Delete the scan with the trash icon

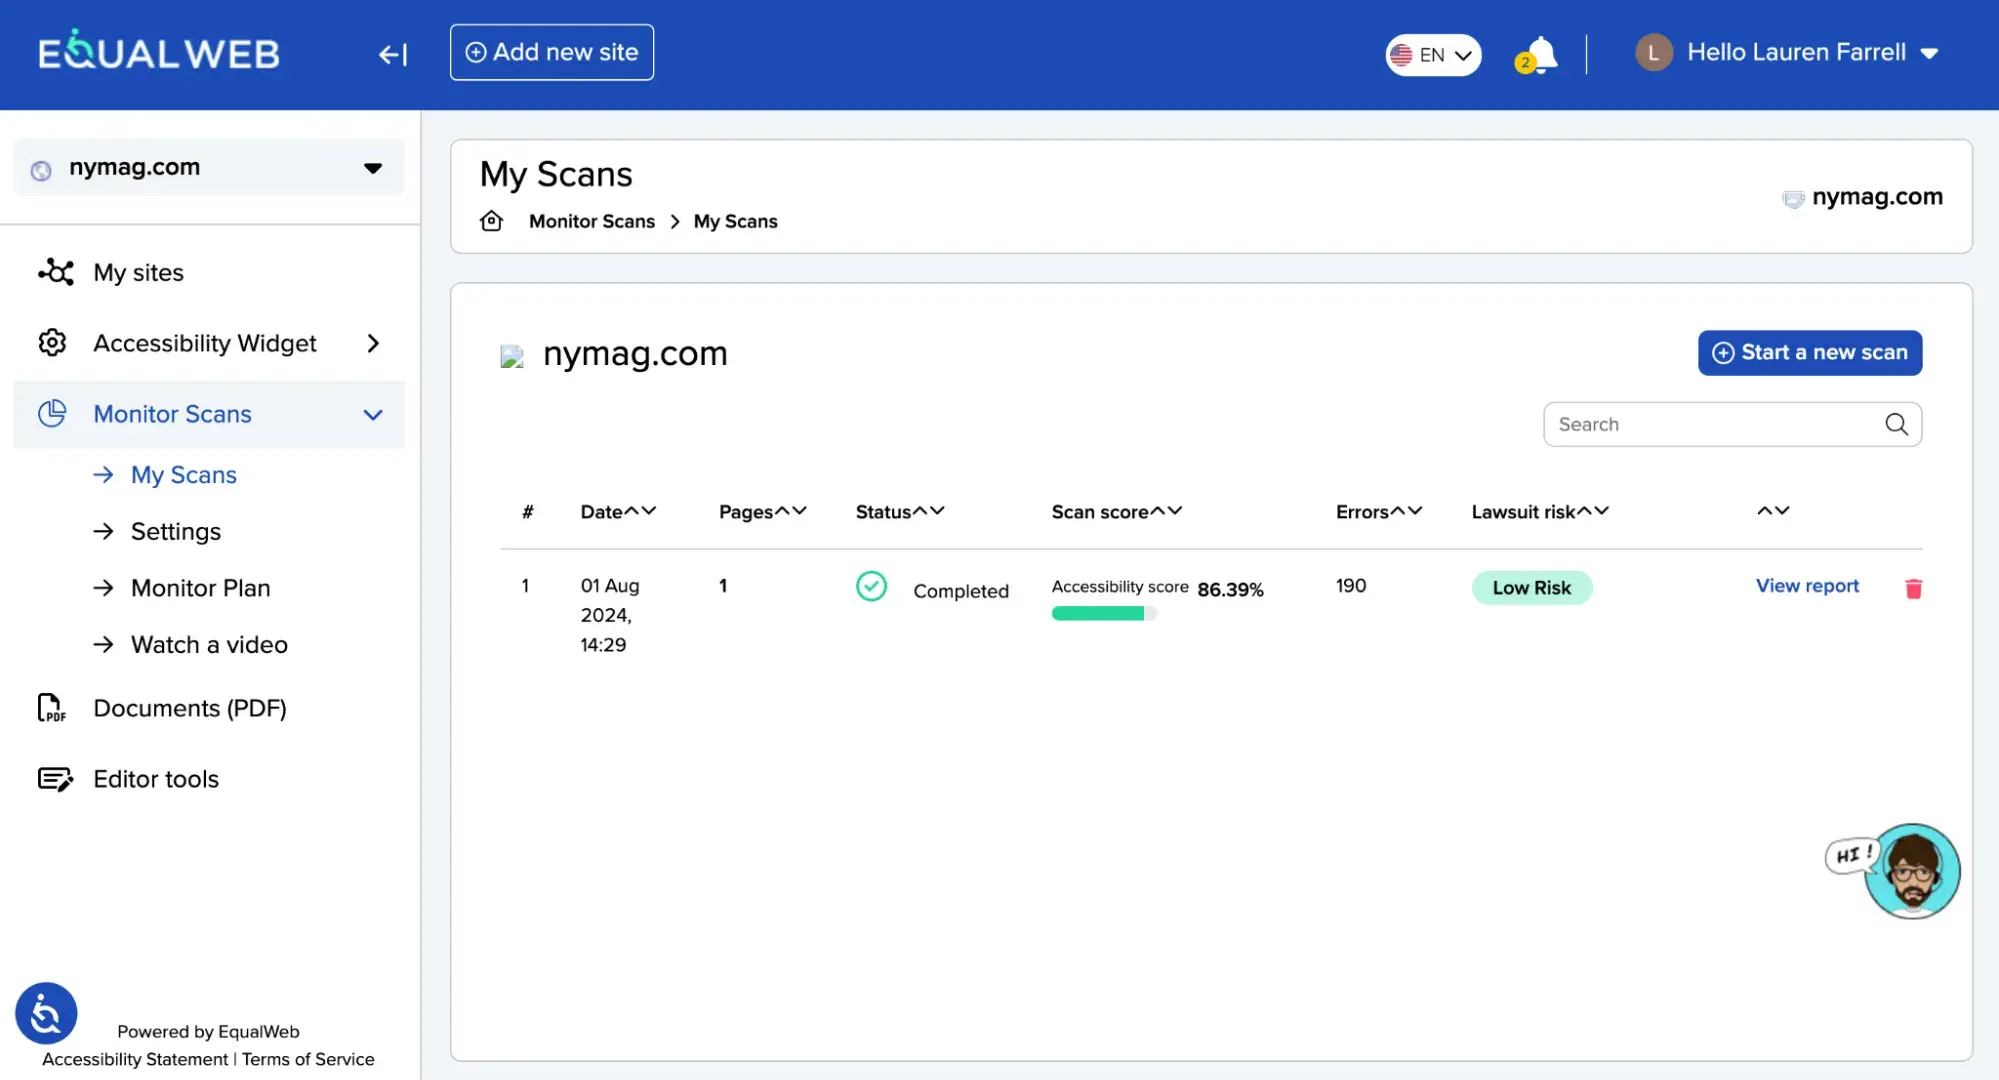tap(1913, 588)
